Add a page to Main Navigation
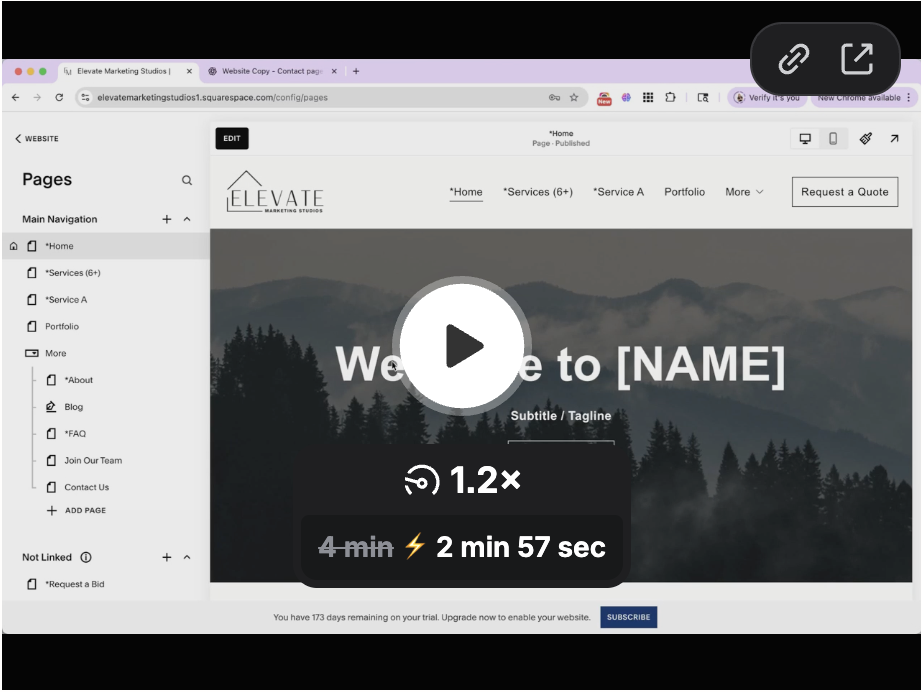Viewport: 922px width, 692px height. click(x=166, y=219)
